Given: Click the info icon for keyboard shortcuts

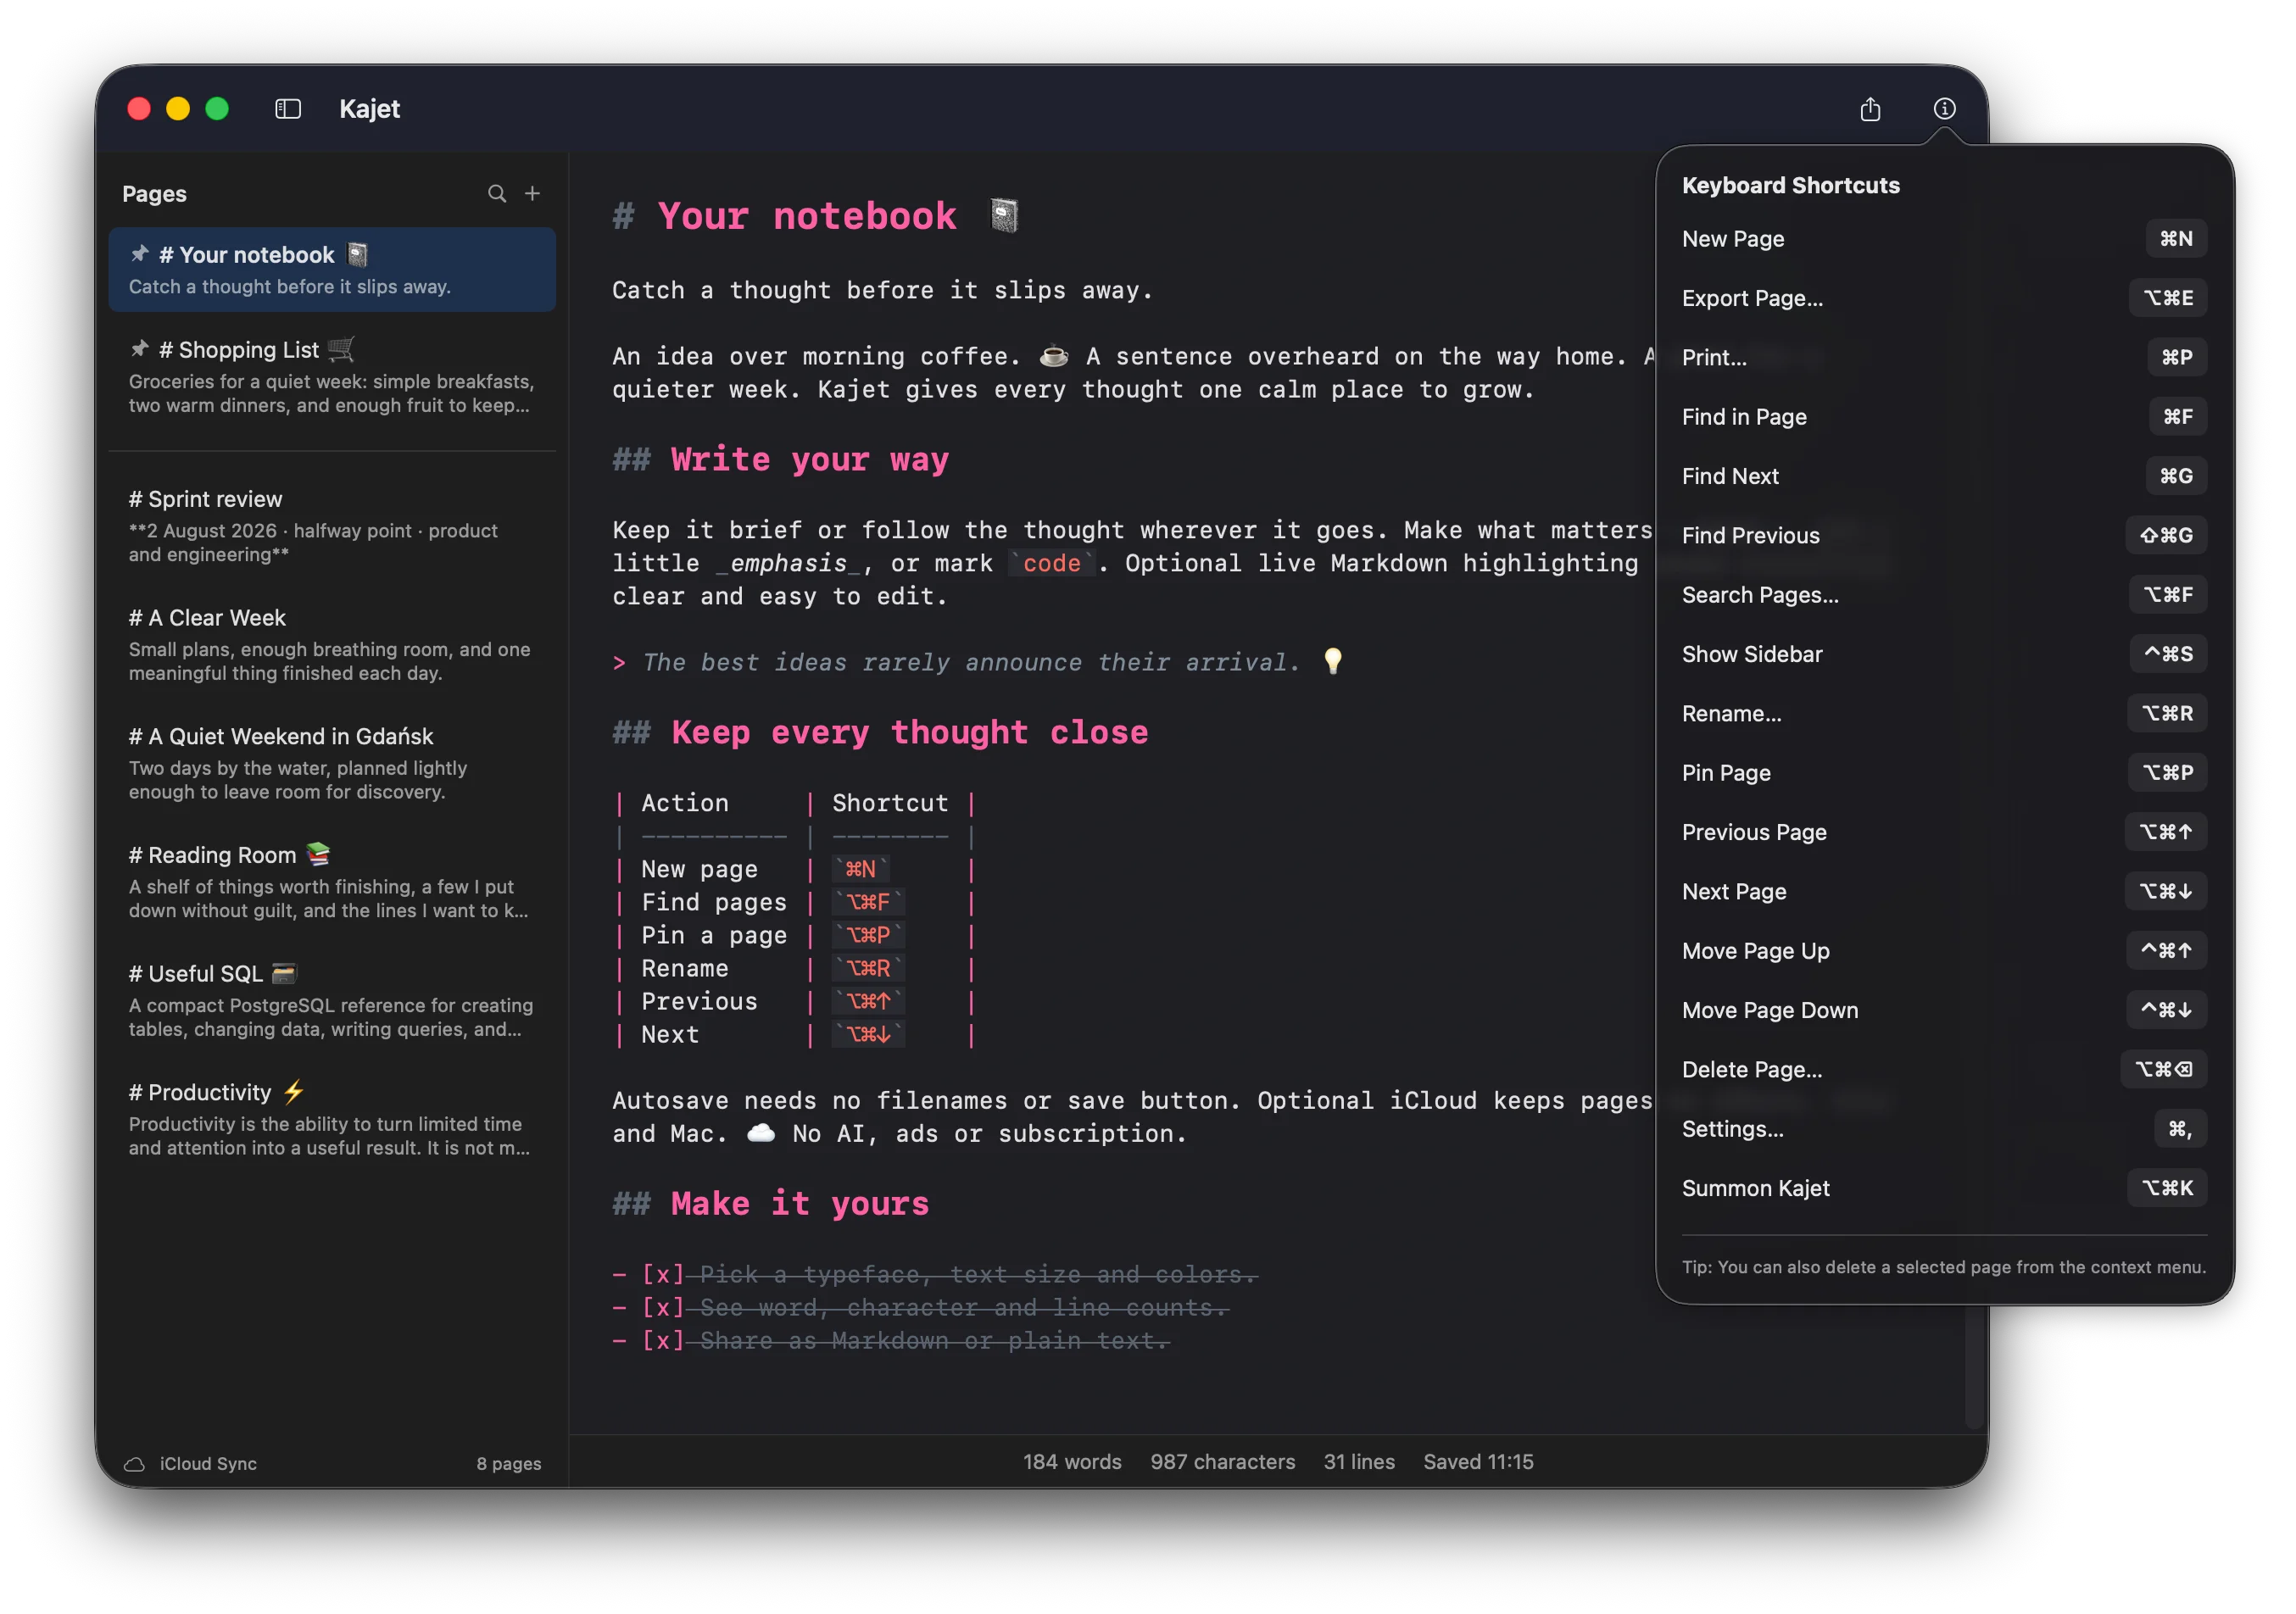Looking at the screenshot, I should 1944,109.
